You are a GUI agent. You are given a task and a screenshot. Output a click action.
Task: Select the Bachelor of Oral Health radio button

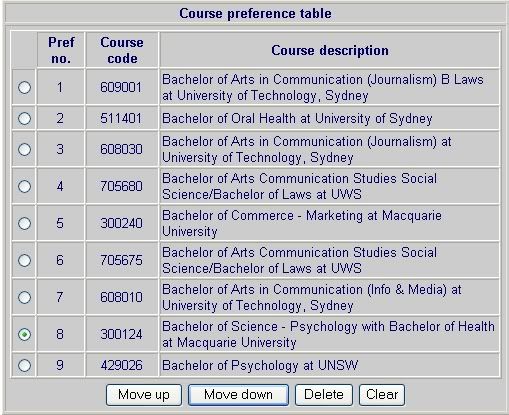pyautogui.click(x=24, y=118)
